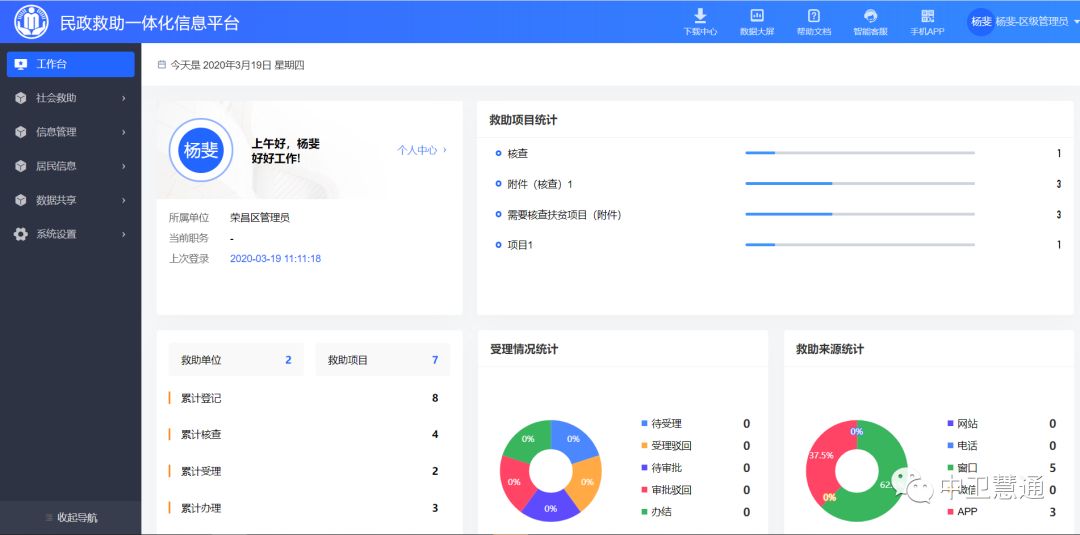Click the last login time 2020-03-19 11:11:18
1080x535 pixels.
(x=276, y=259)
